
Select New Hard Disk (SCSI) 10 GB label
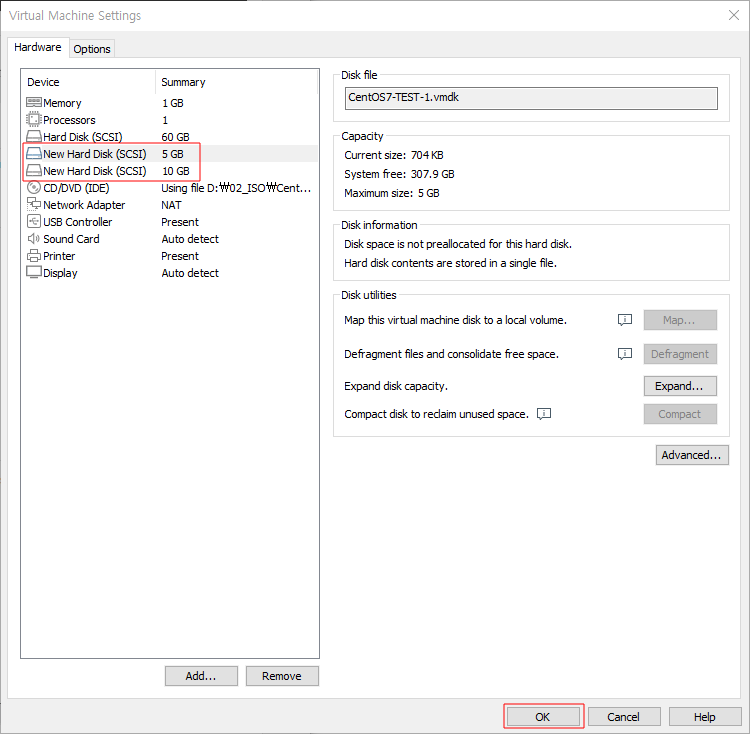coord(95,171)
